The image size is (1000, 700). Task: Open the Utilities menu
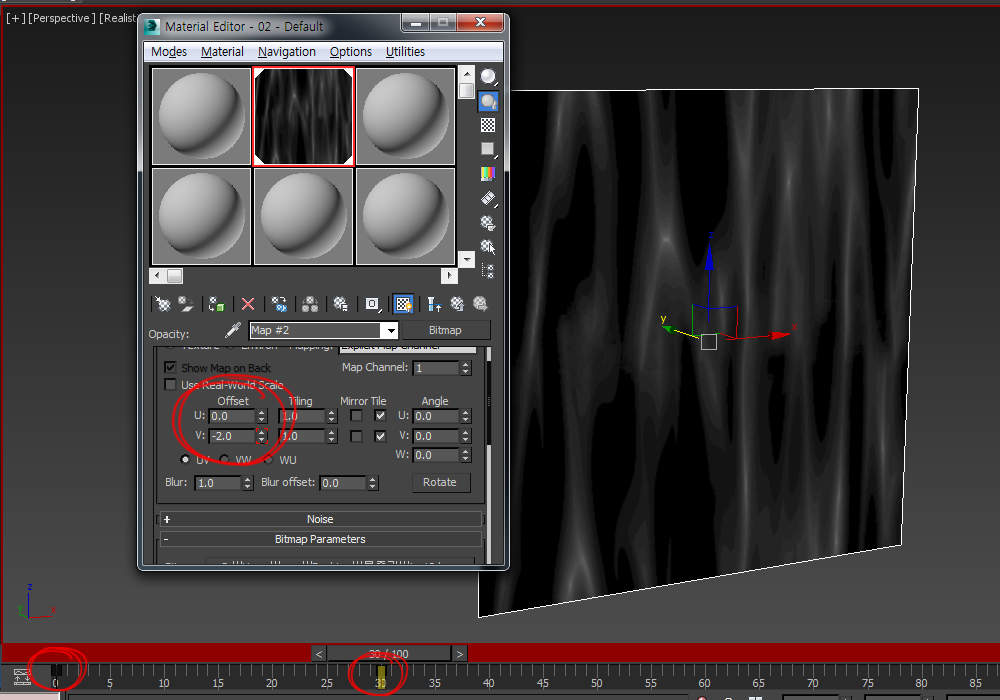coord(405,52)
